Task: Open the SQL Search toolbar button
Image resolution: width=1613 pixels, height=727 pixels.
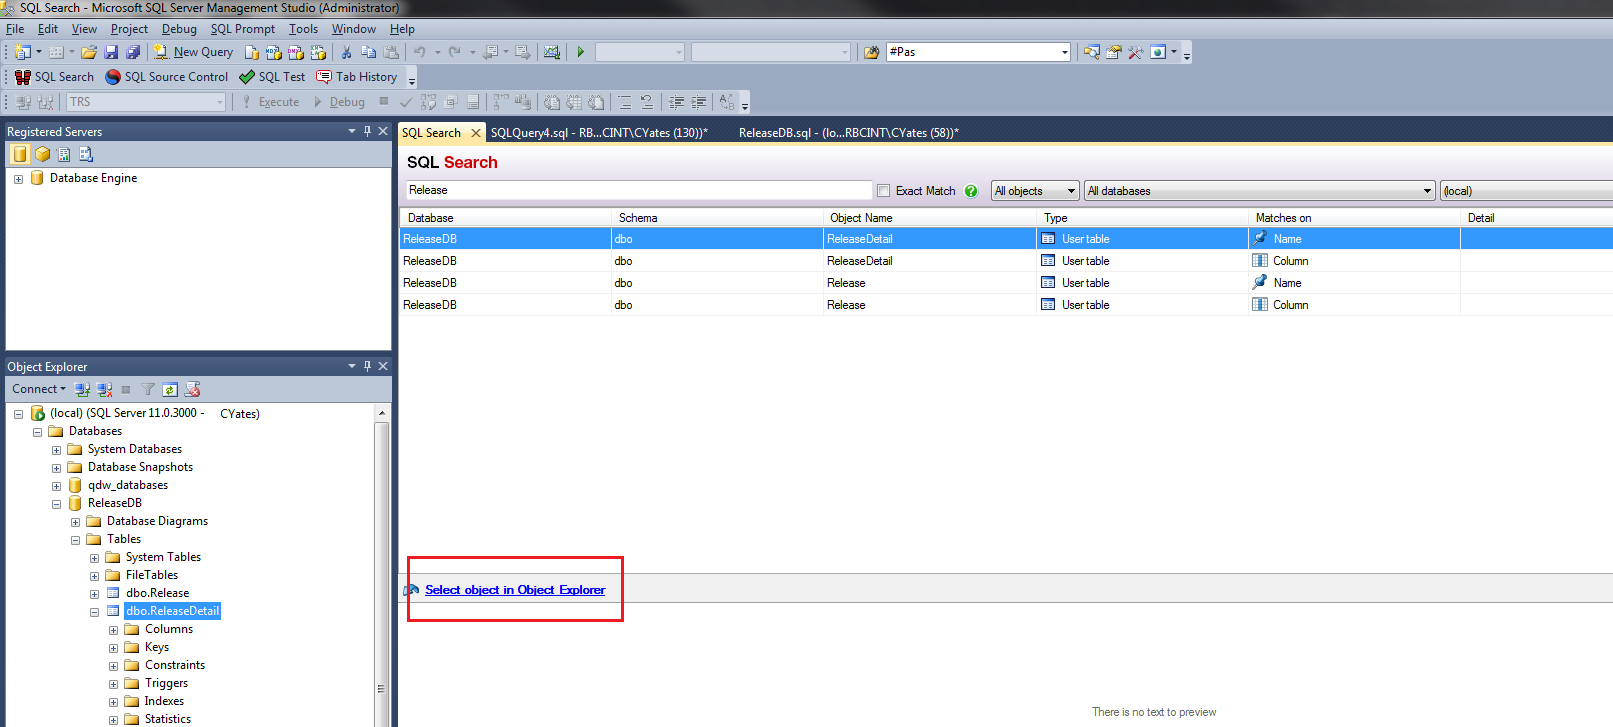Action: [54, 77]
